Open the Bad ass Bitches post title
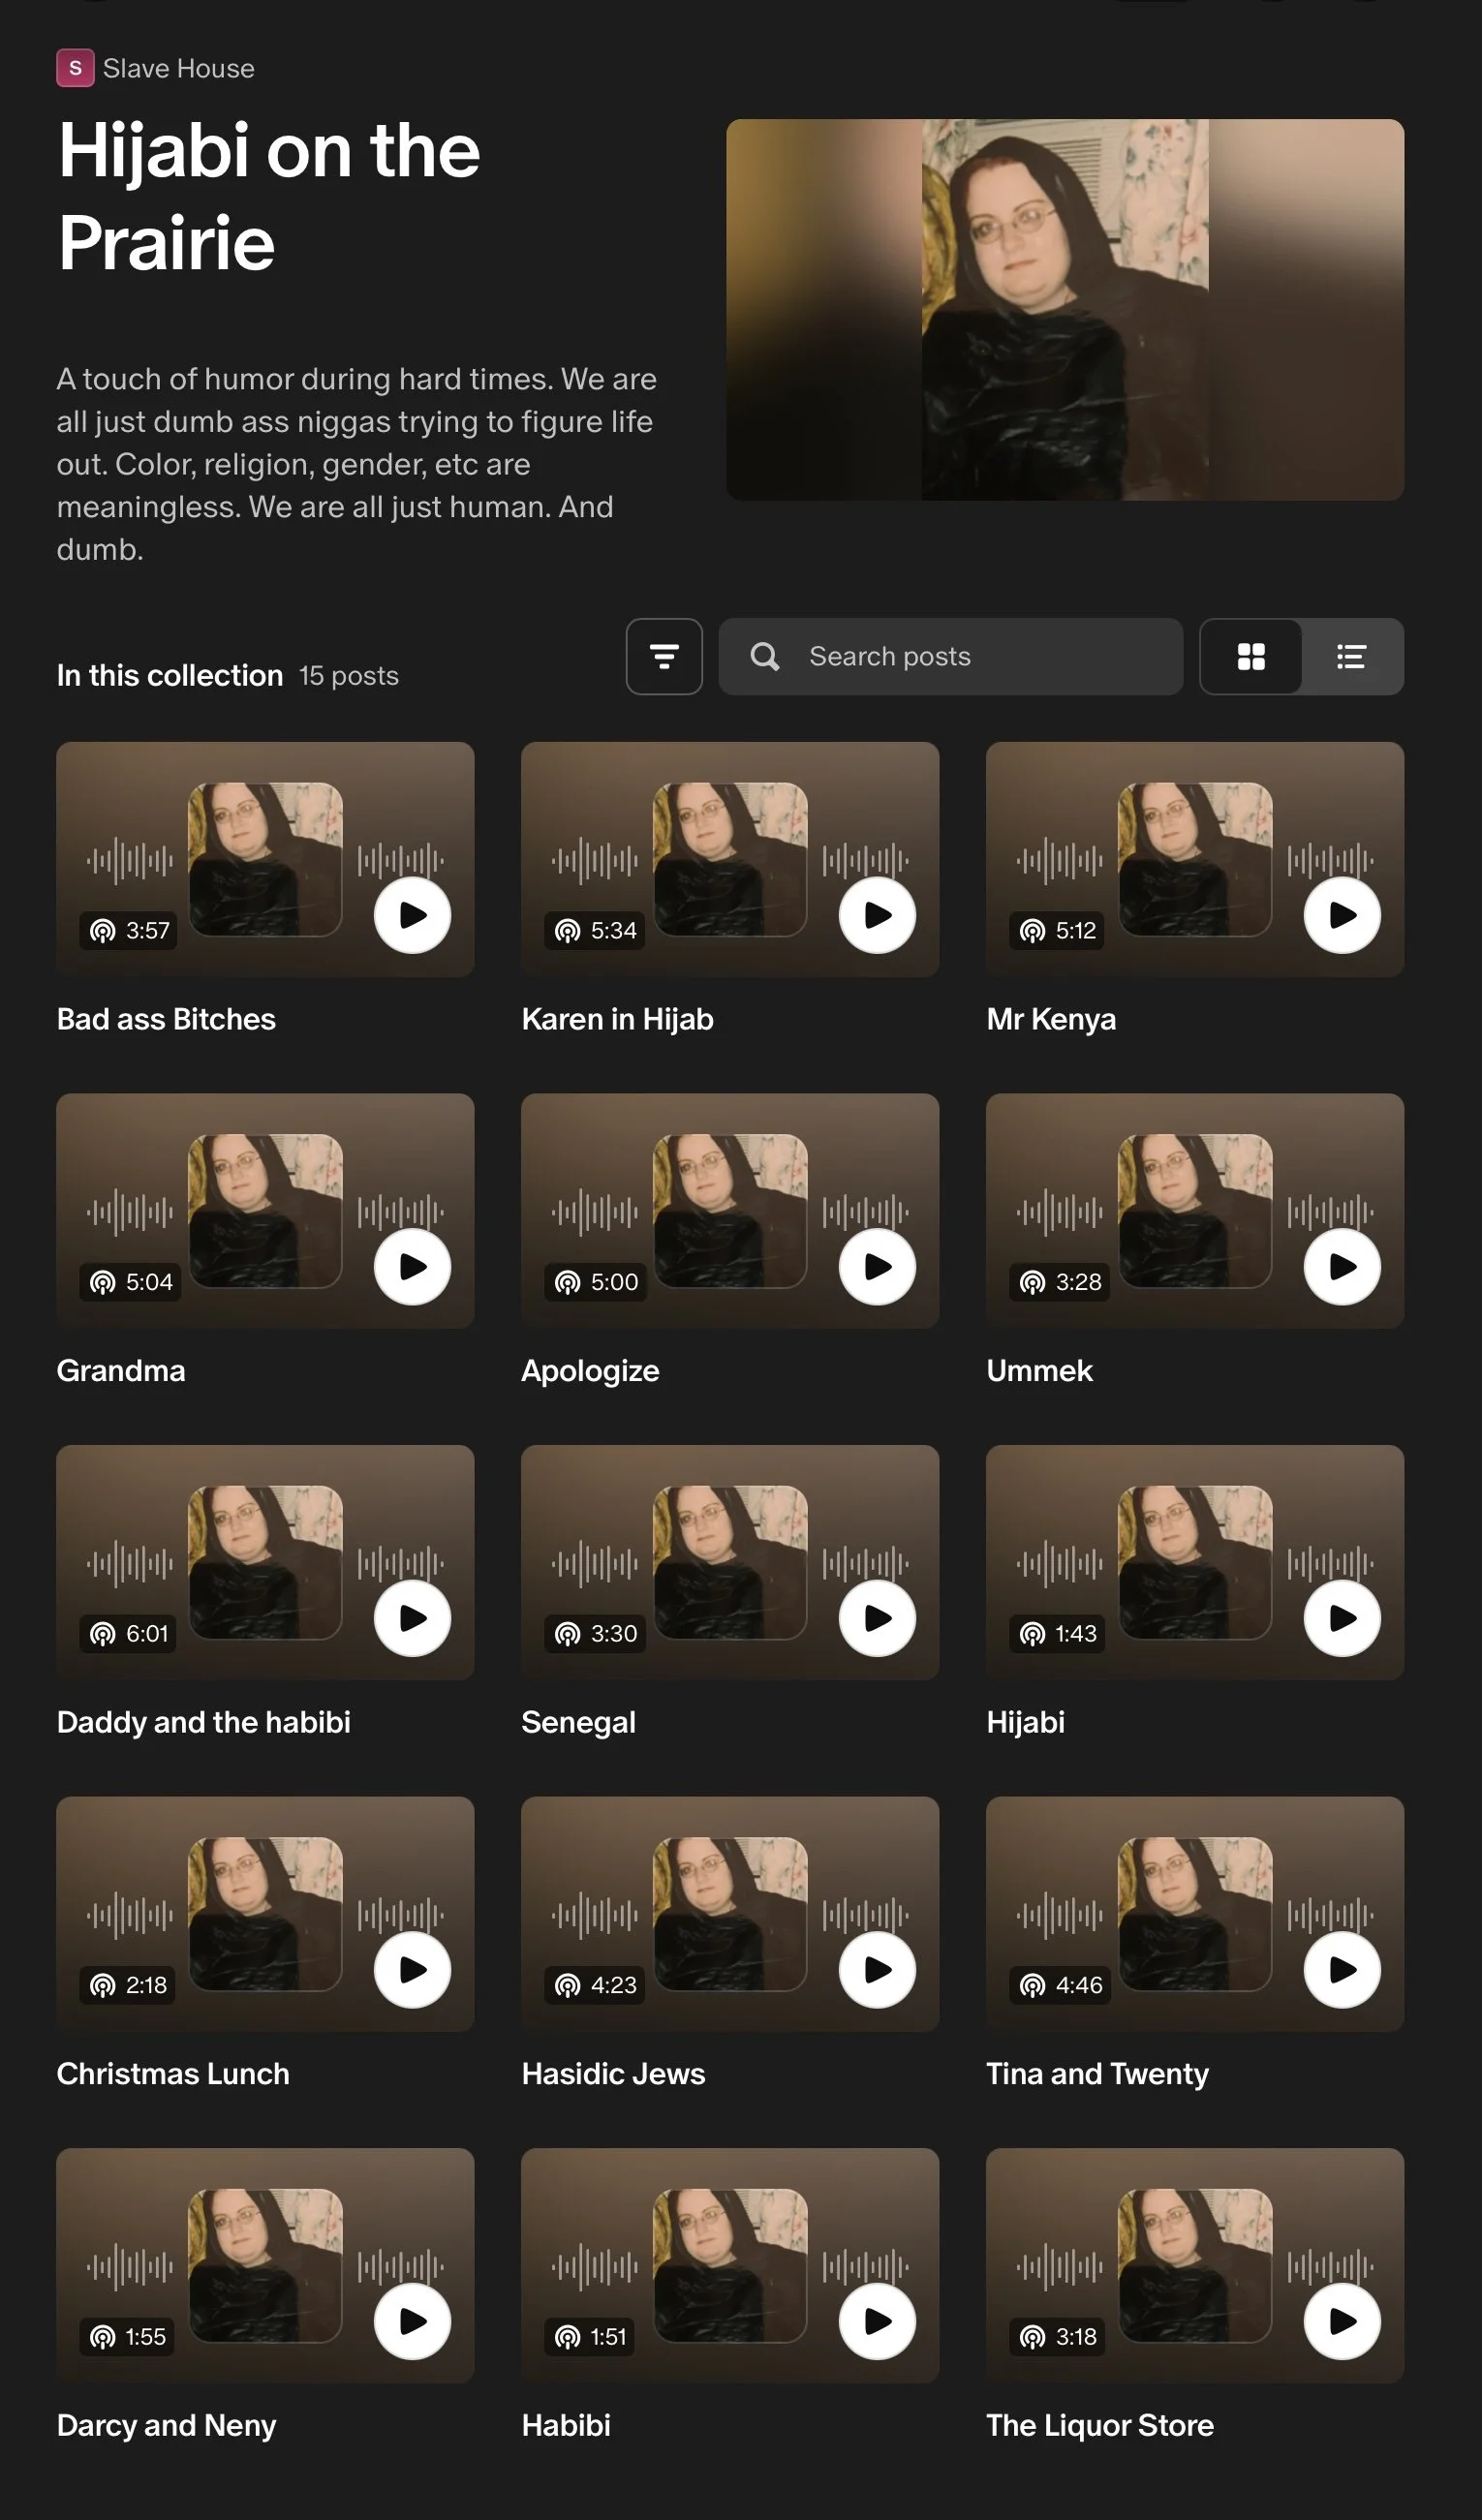Viewport: 1482px width, 2520px height. tap(166, 1019)
